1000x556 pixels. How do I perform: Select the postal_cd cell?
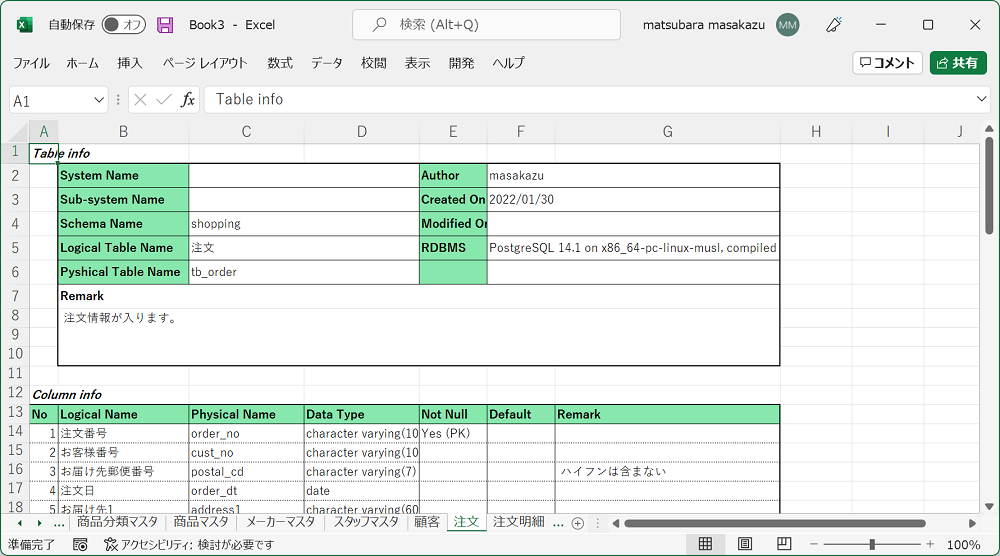click(246, 472)
